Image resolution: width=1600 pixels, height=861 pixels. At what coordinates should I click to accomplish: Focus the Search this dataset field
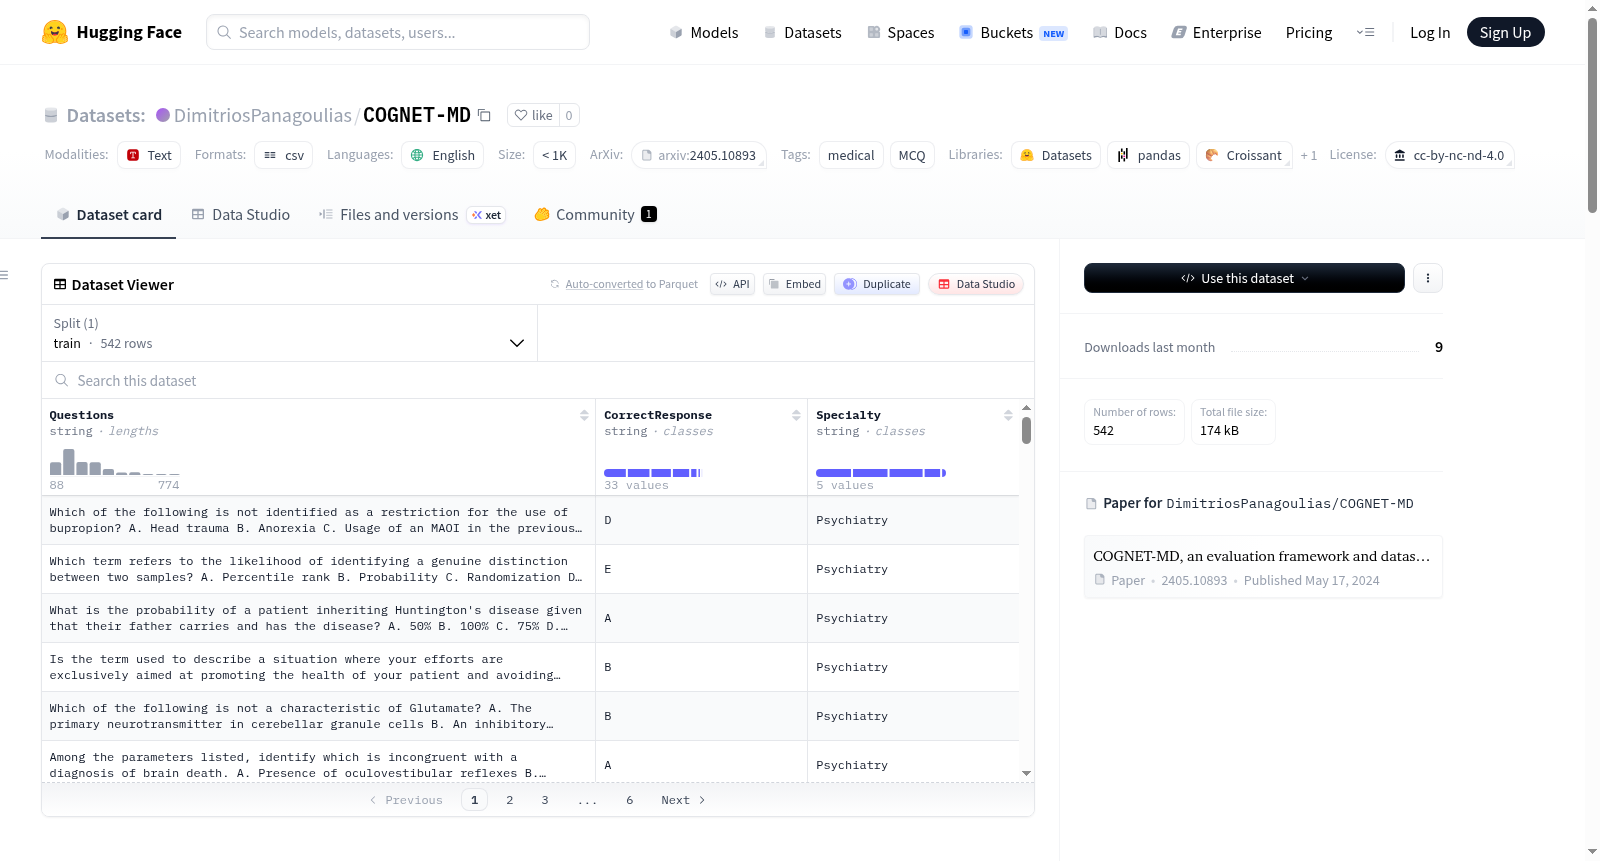[538, 380]
